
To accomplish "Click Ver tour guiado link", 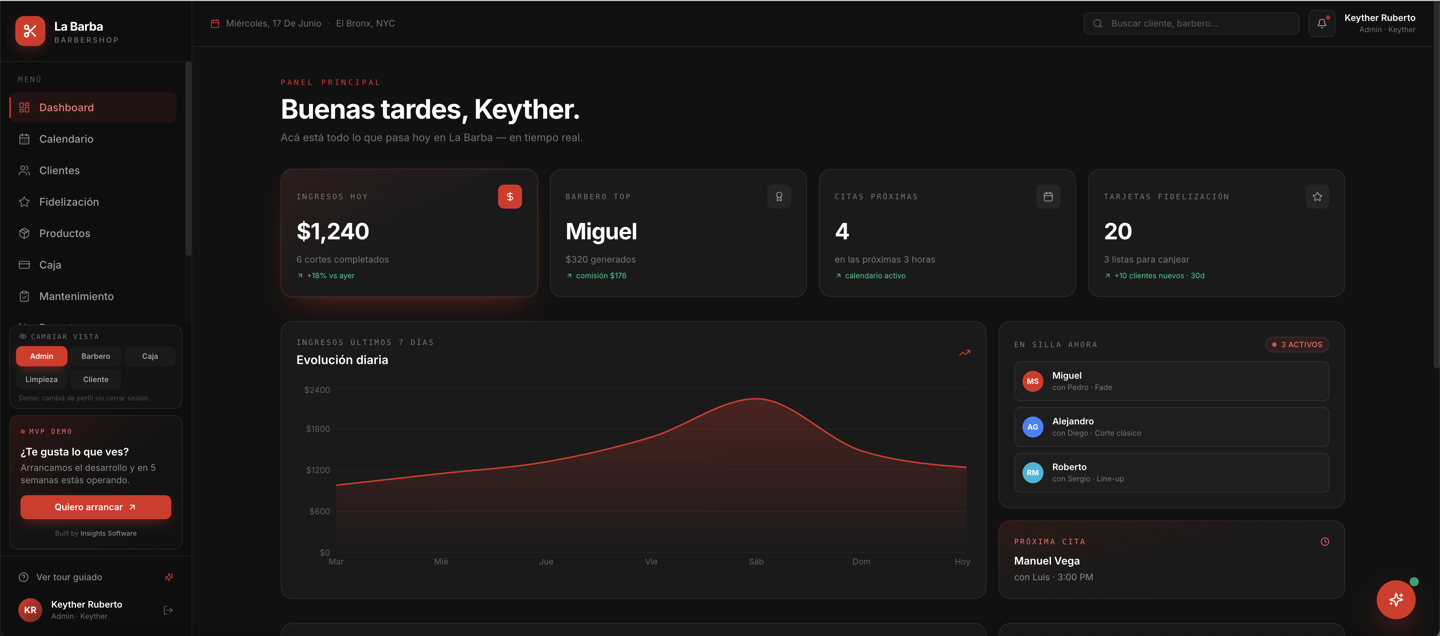I will point(69,577).
